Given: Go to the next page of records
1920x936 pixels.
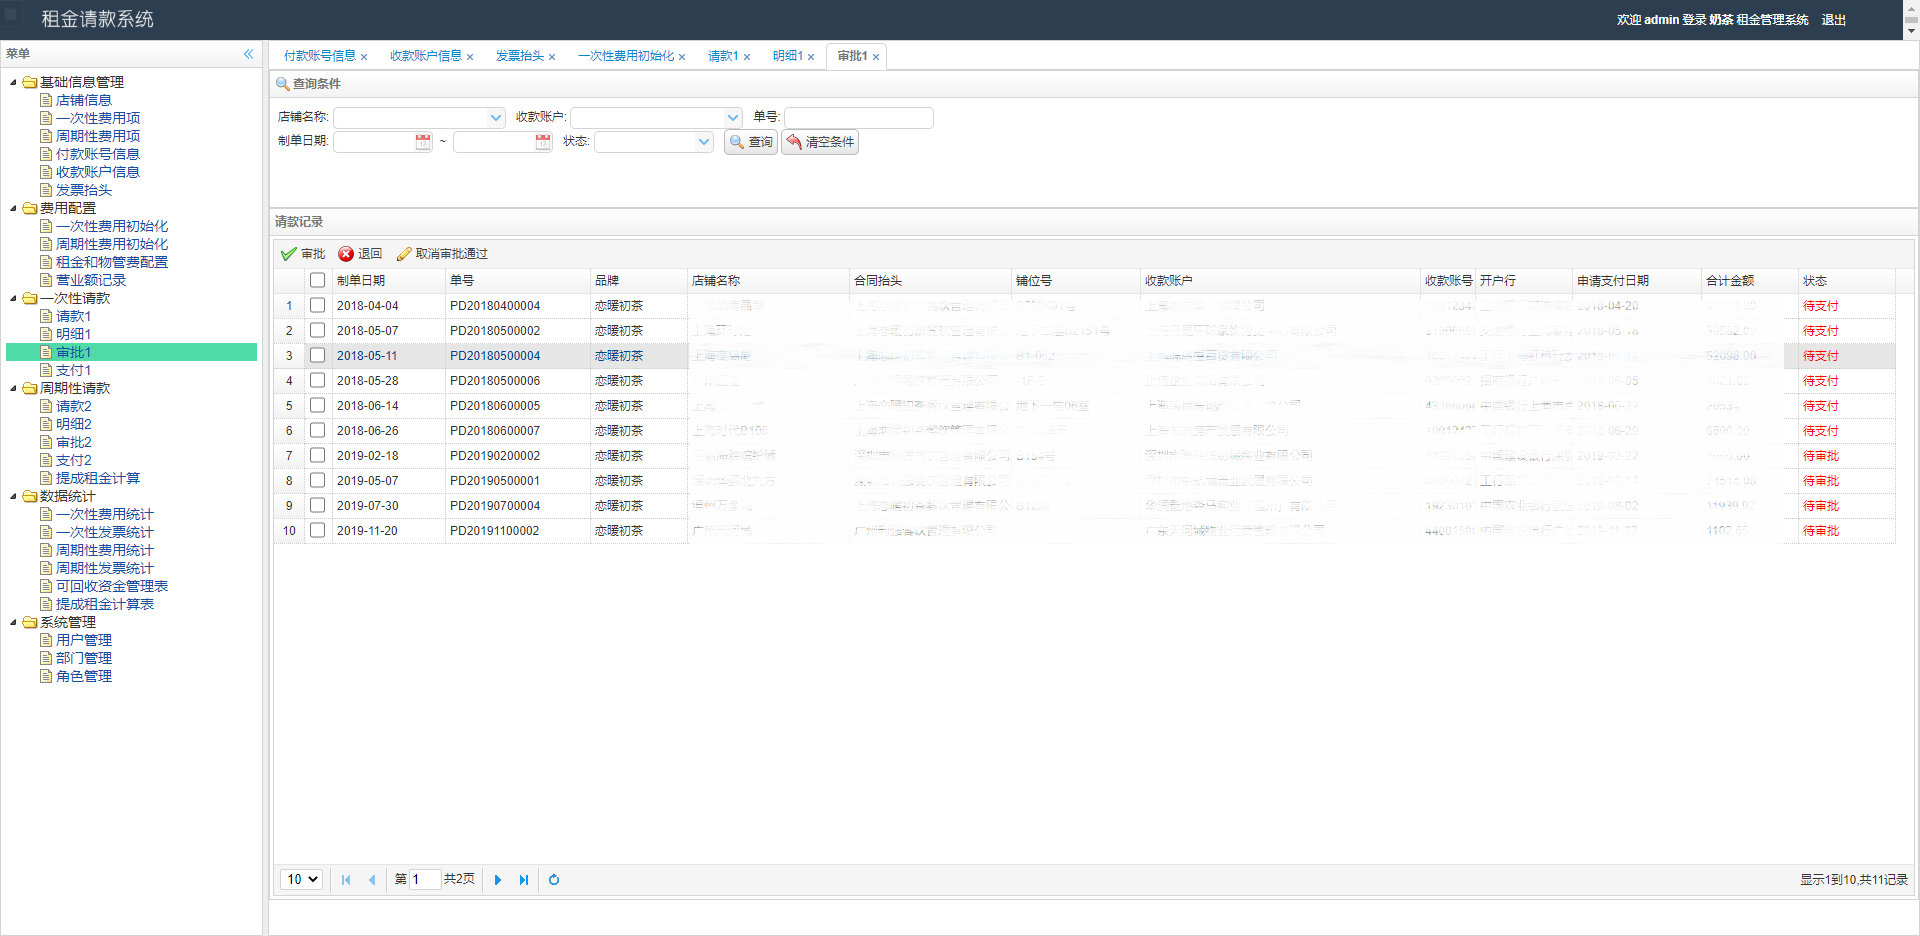Looking at the screenshot, I should (498, 880).
